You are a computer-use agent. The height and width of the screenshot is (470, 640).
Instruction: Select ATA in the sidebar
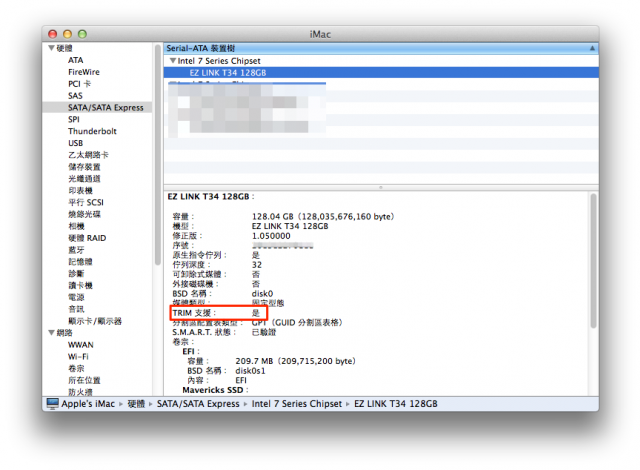pos(76,60)
